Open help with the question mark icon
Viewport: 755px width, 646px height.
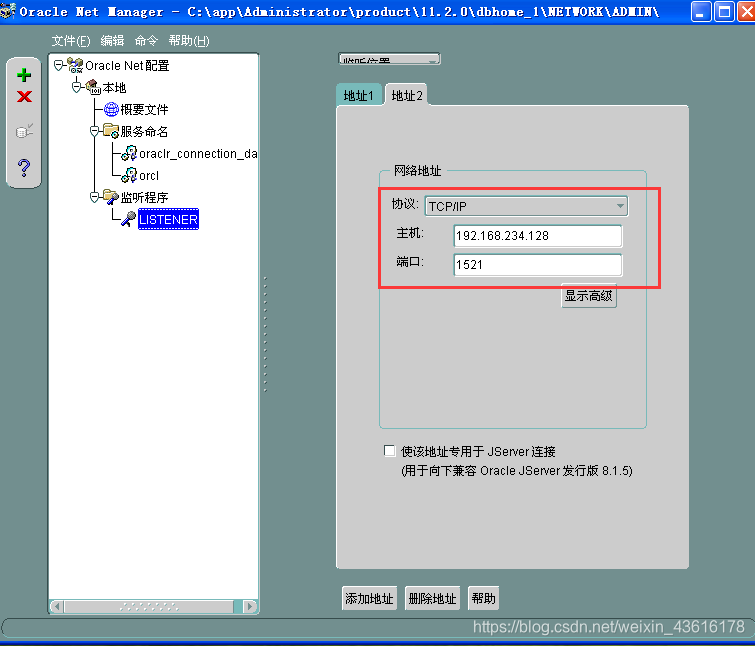point(24,167)
